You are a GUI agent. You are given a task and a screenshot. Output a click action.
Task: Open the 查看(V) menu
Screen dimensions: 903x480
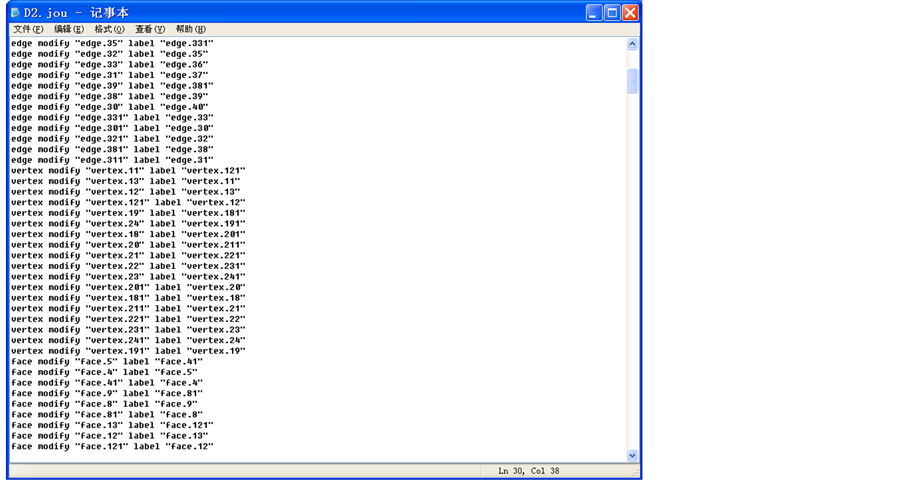150,30
